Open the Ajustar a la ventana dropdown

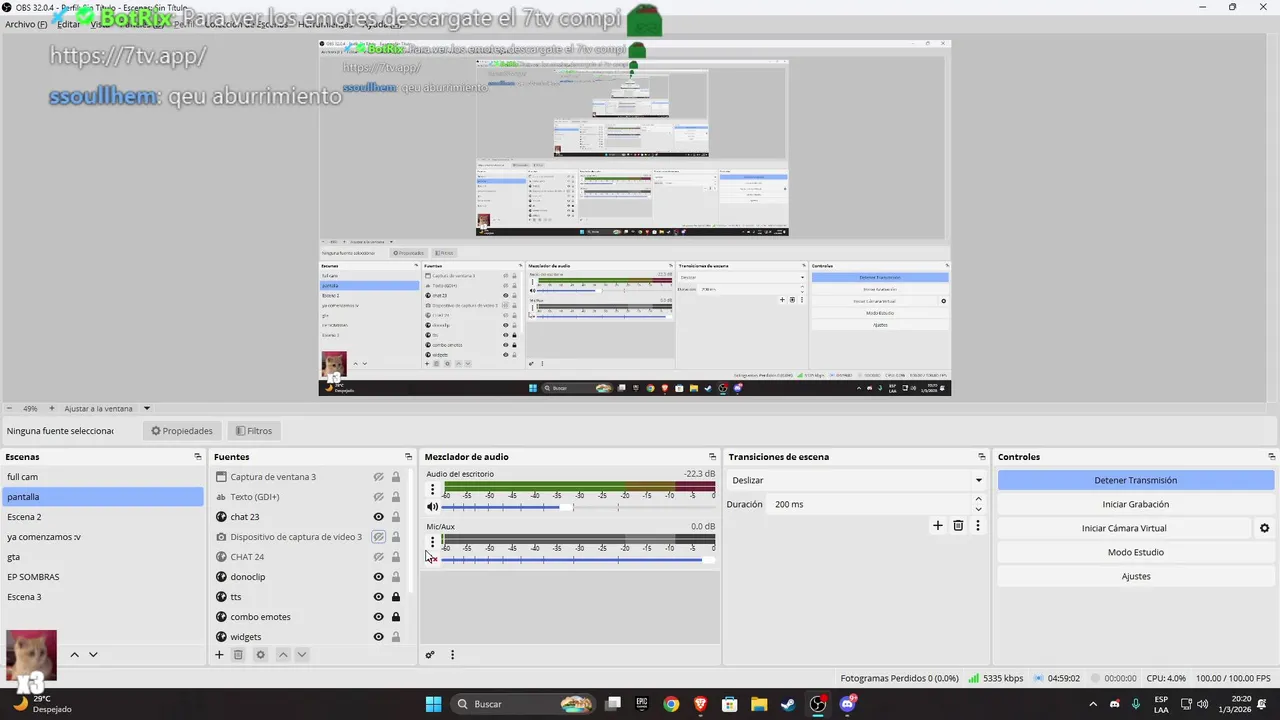point(107,408)
